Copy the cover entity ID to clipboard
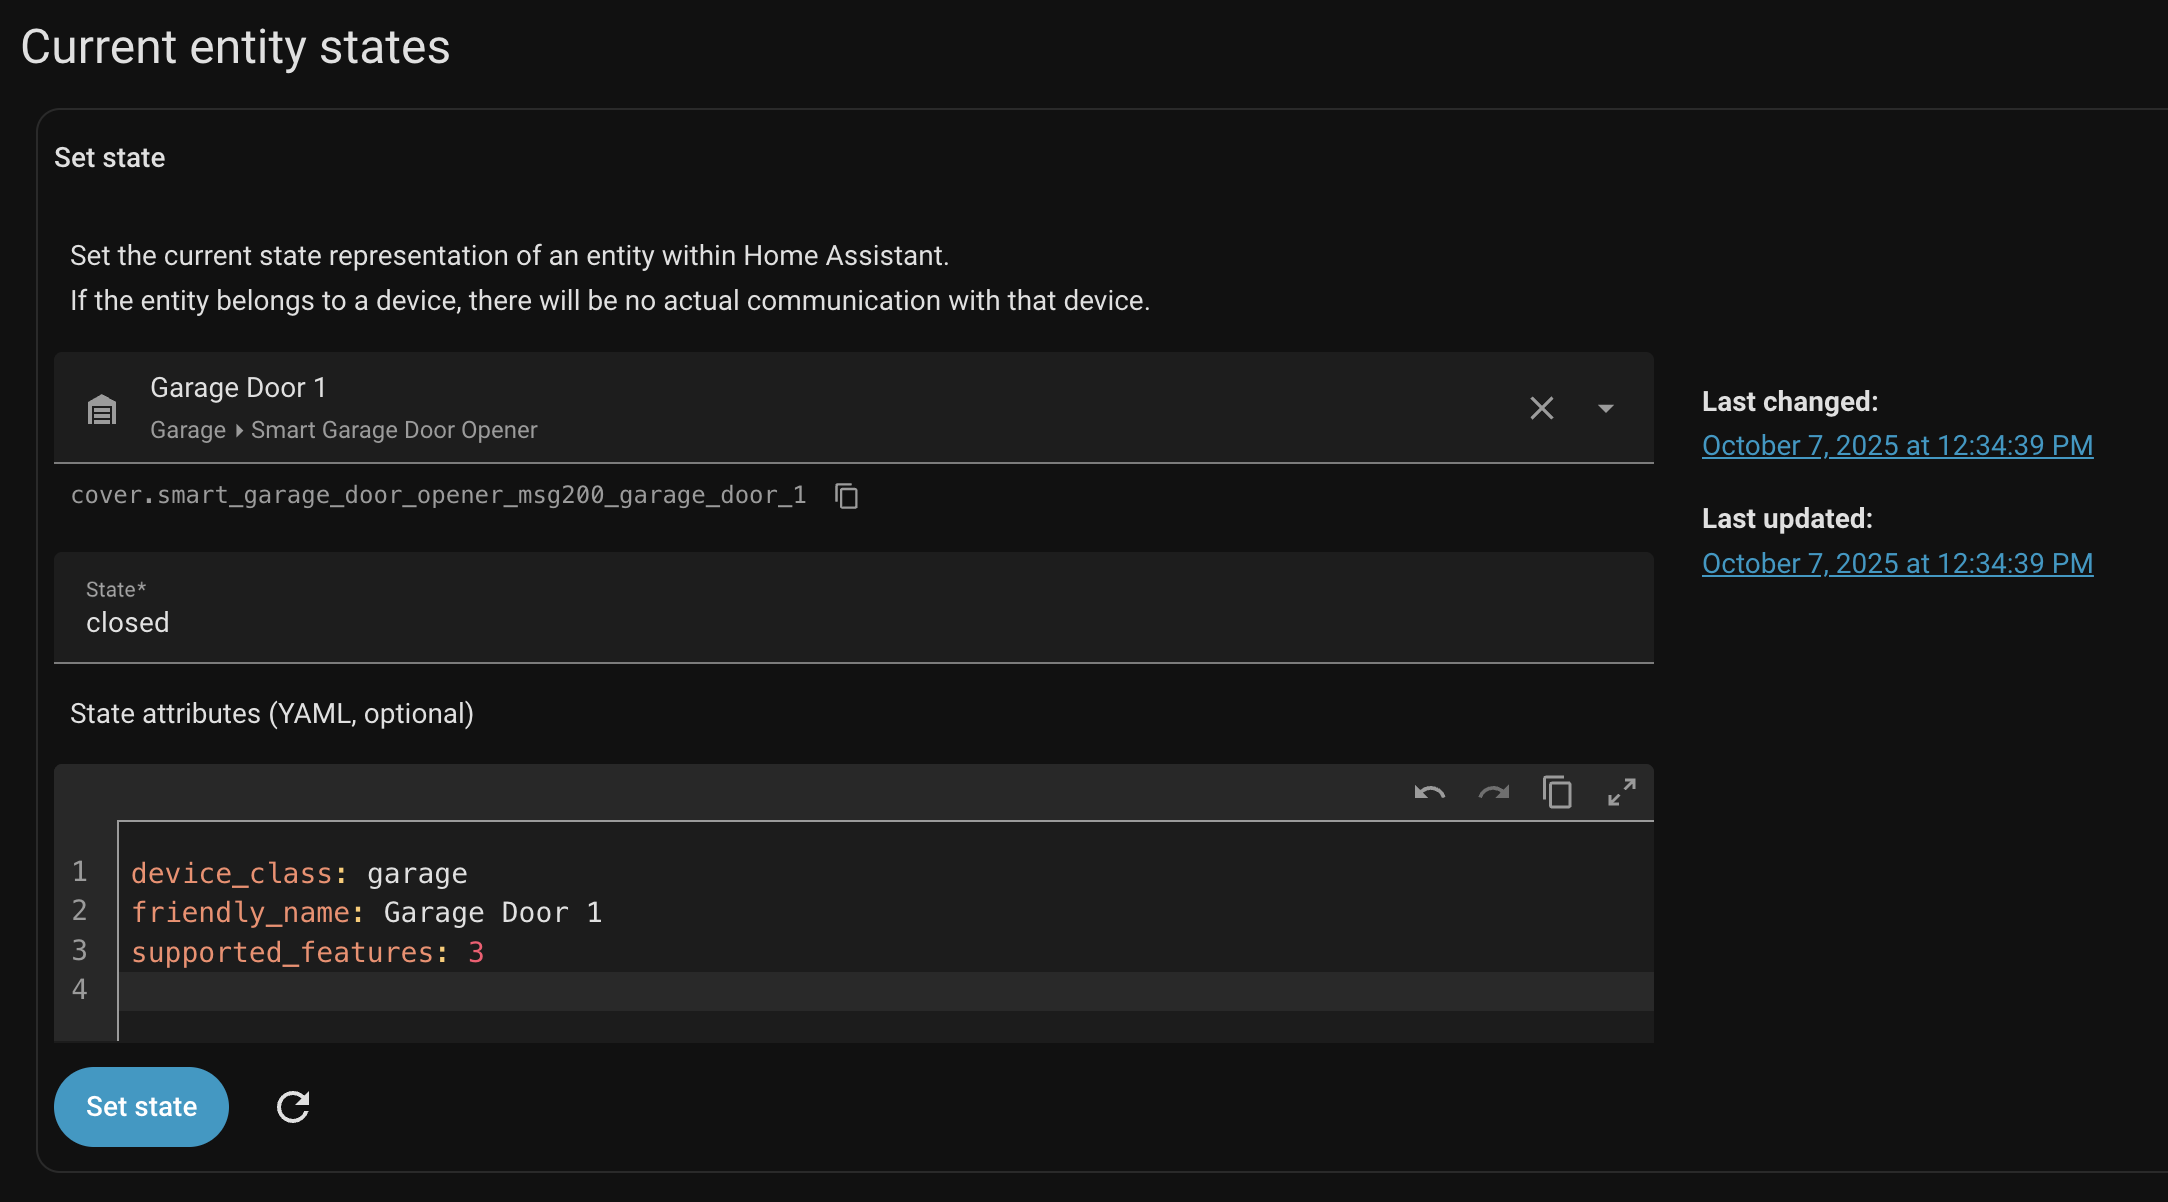This screenshot has width=2168, height=1202. click(x=846, y=496)
